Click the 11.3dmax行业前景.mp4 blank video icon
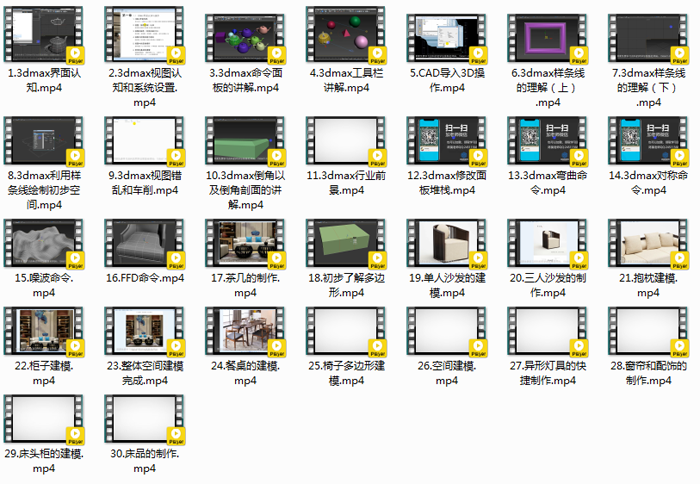Image resolution: width=700 pixels, height=484 pixels. click(345, 140)
